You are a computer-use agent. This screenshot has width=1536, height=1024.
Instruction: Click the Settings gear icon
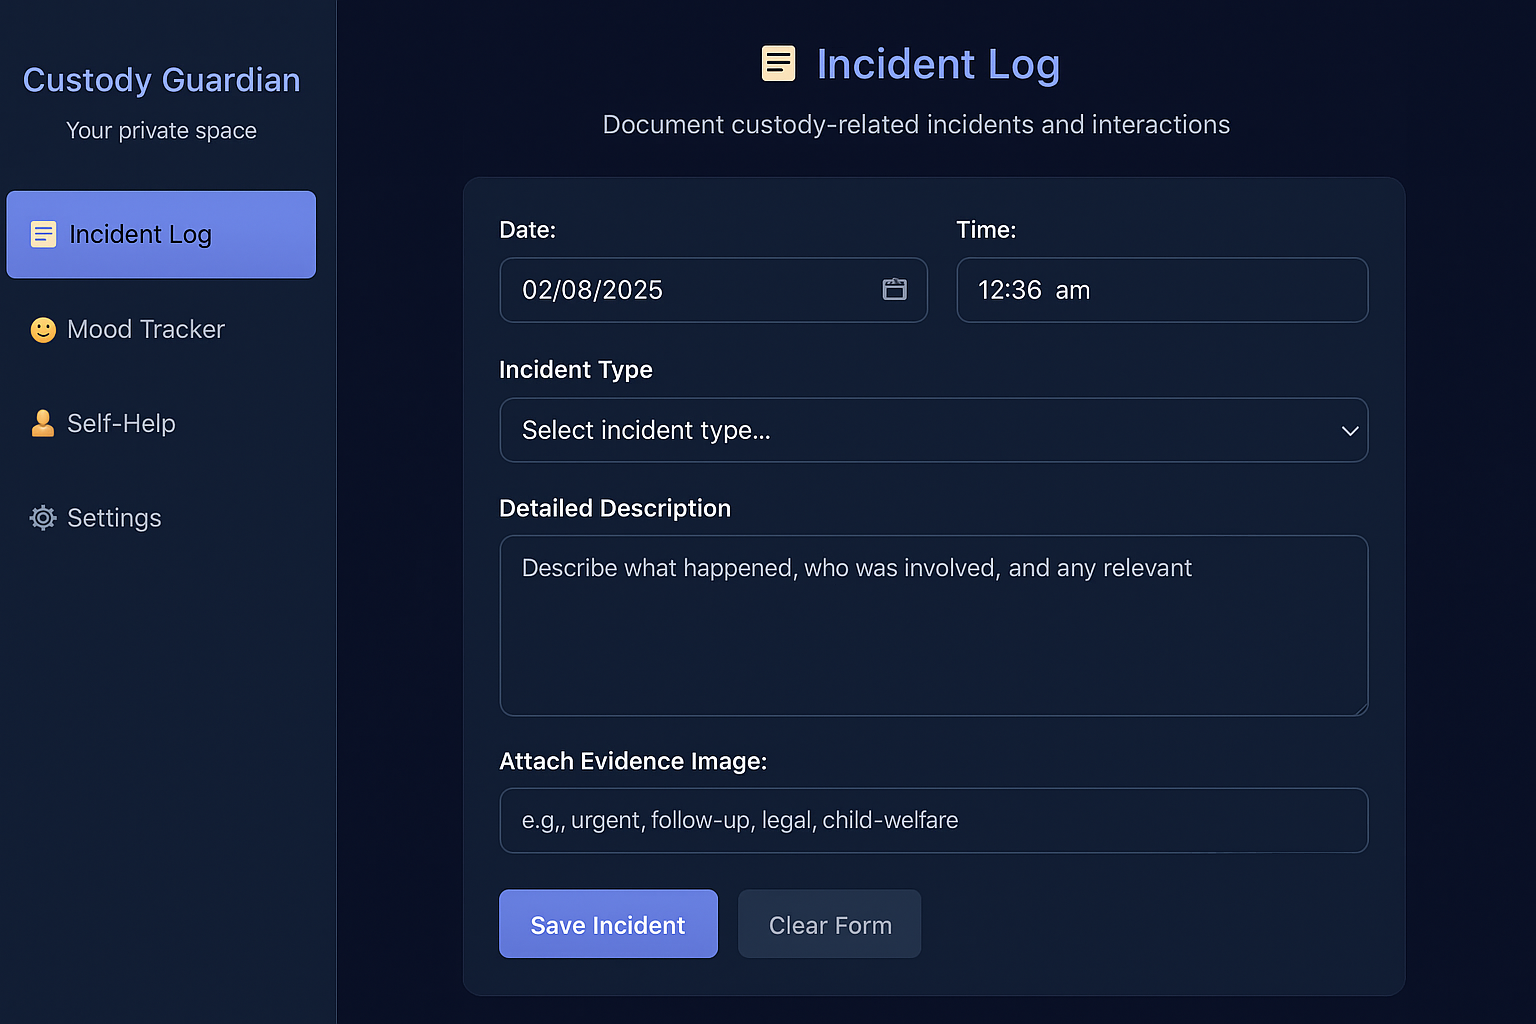(43, 518)
